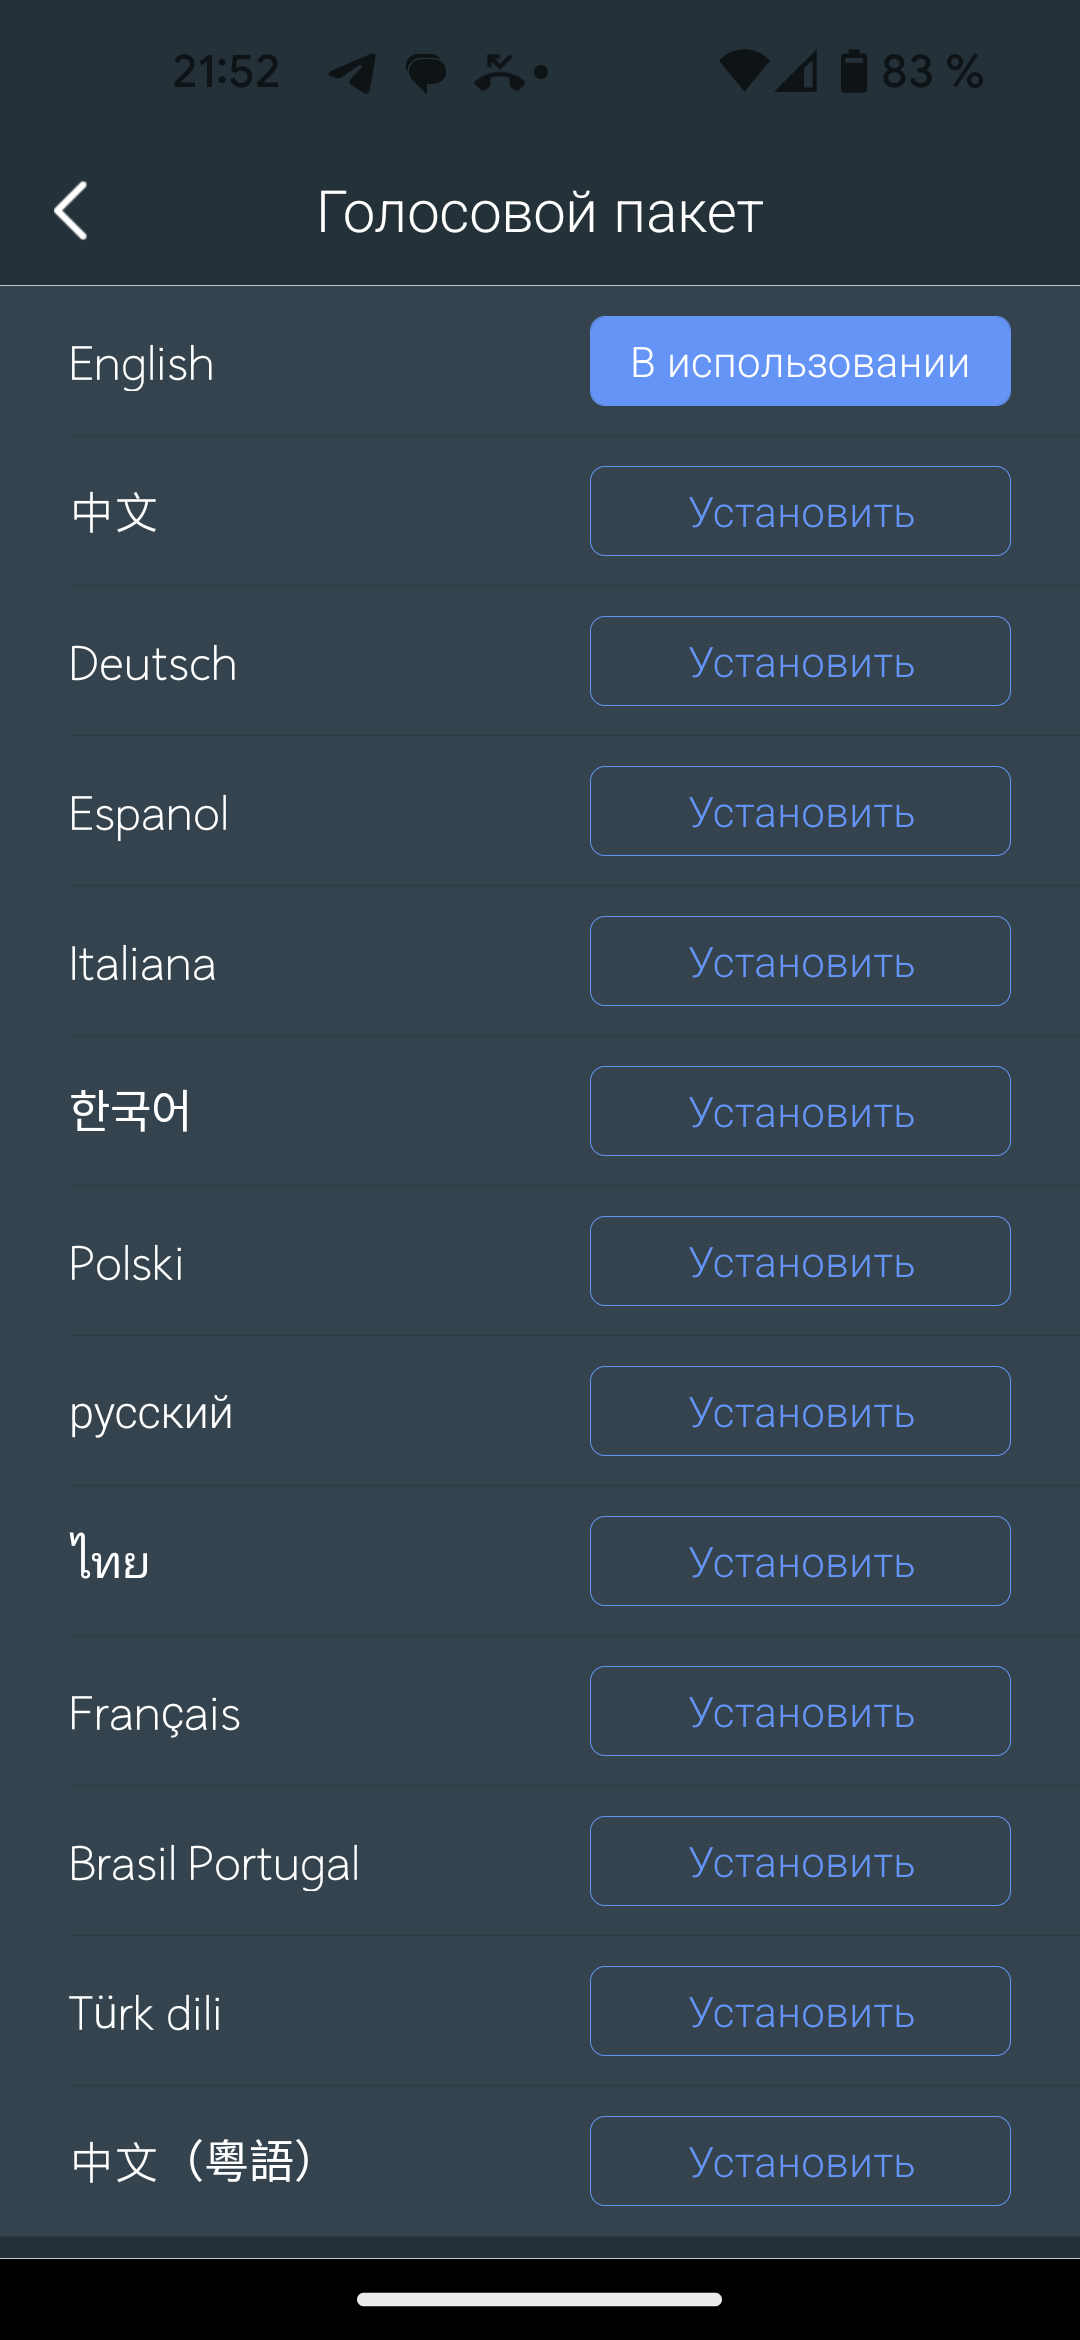Screen dimensions: 1080x2340
Task: Install the ไทย voice pack
Action: point(800,1561)
